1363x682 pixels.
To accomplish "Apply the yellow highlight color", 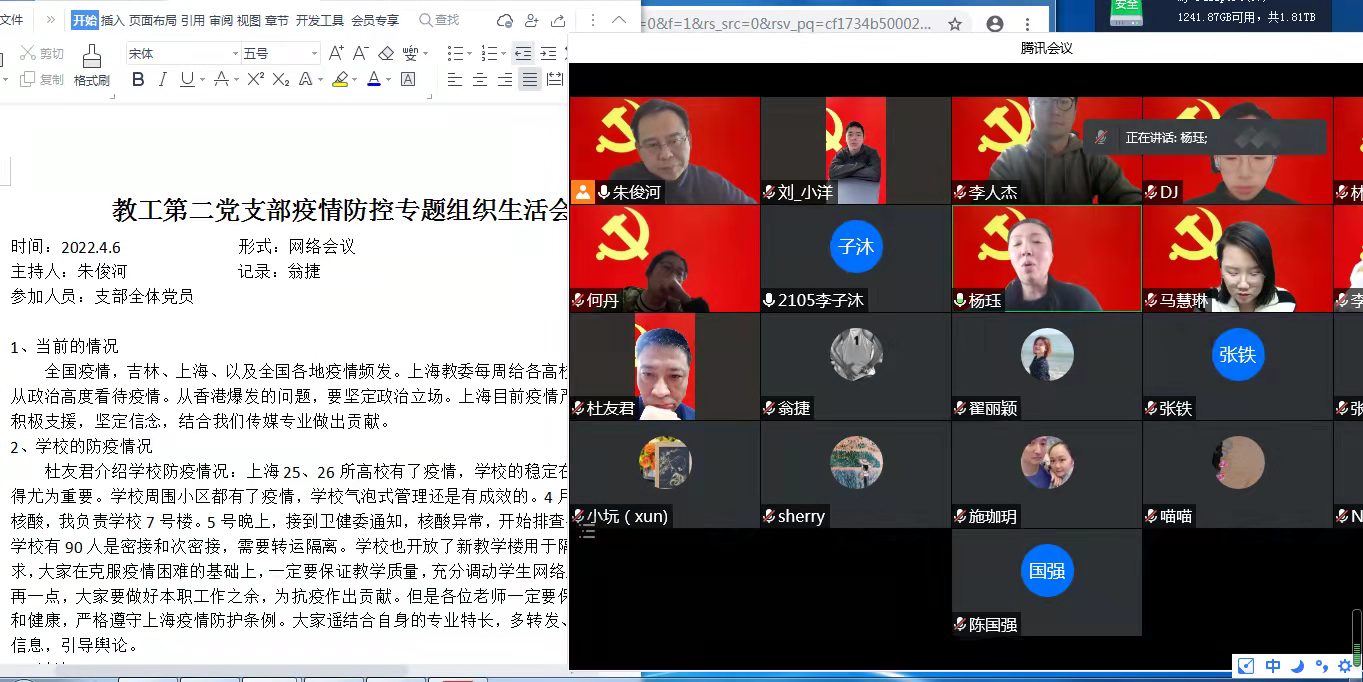I will pos(340,80).
